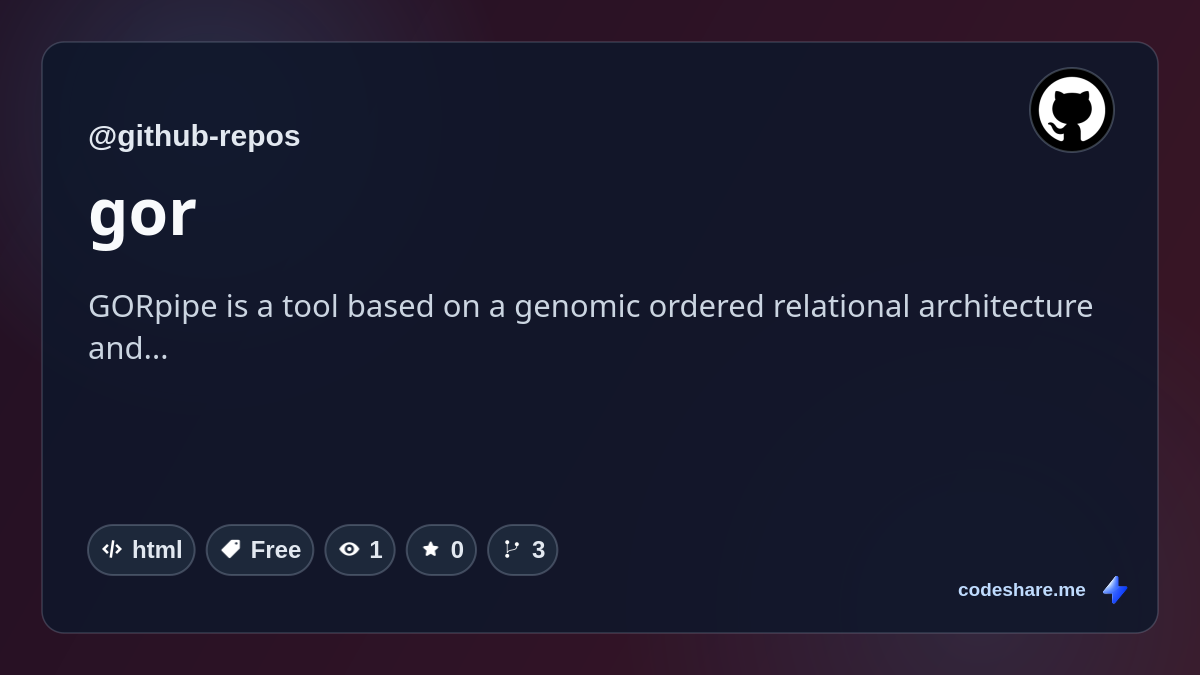The height and width of the screenshot is (675, 1200).
Task: Open the forks count pill showing 3
Action: coord(523,550)
